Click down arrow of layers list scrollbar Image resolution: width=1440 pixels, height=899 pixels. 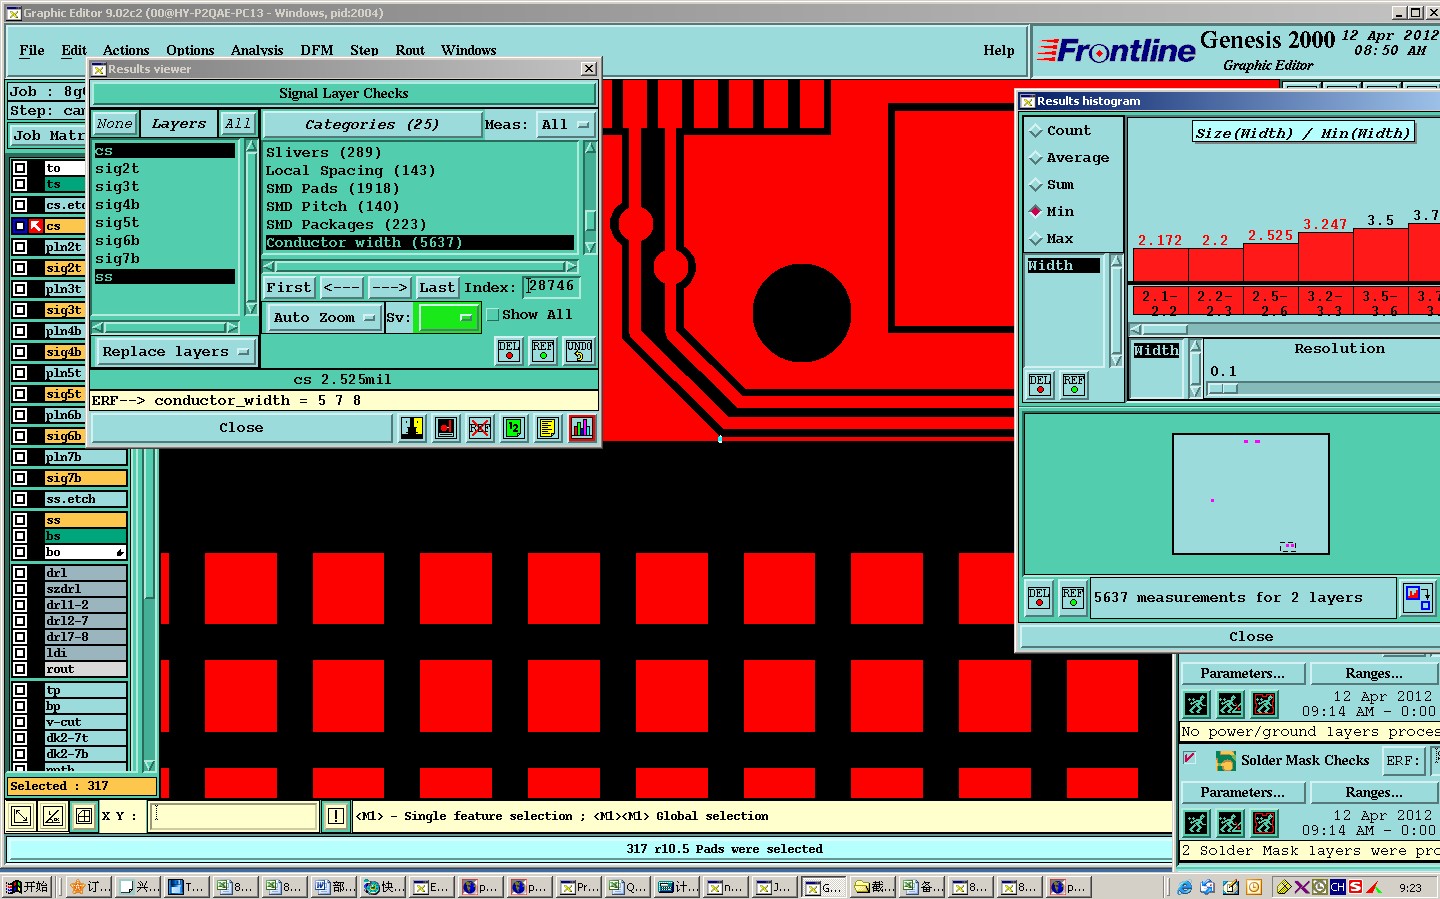252,309
